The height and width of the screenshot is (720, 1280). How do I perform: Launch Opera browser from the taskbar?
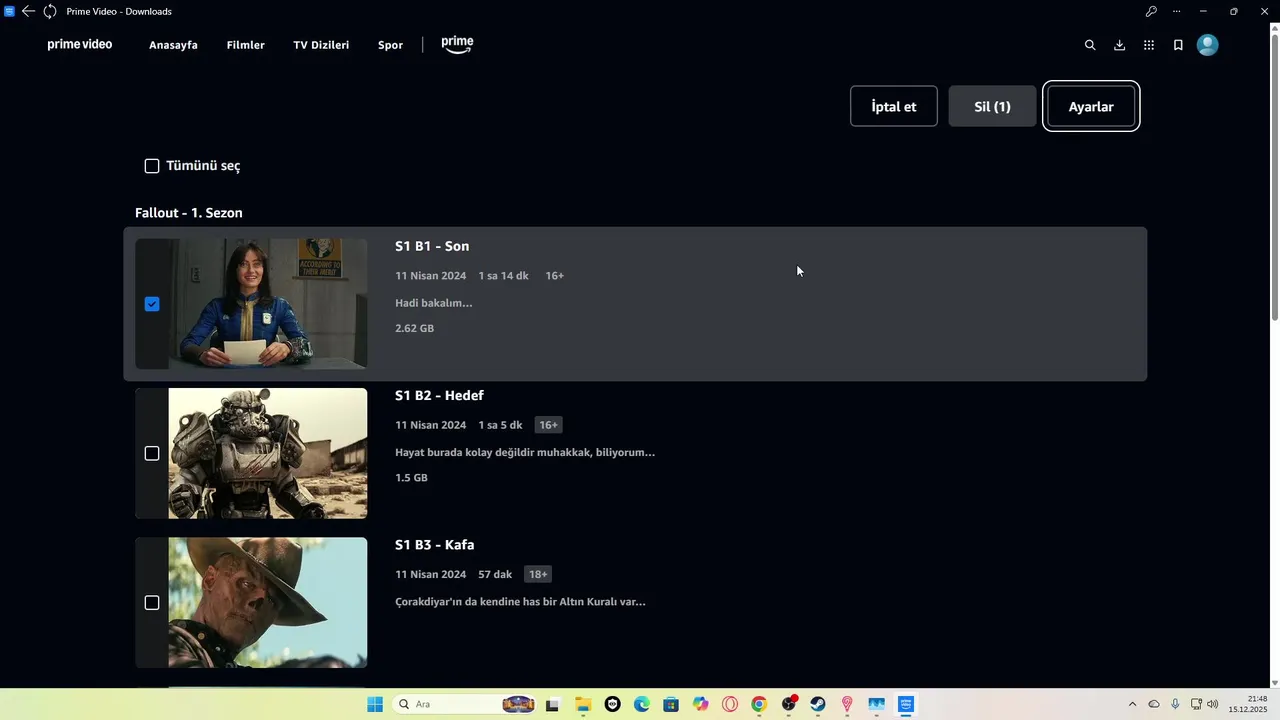730,704
